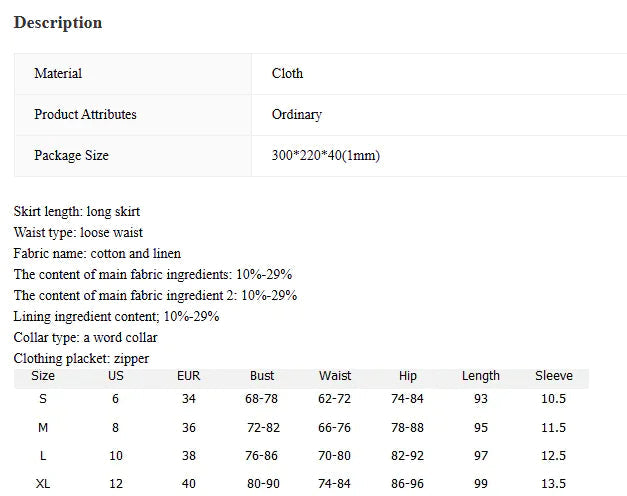Select the M size row label
Image resolution: width=627 pixels, height=496 pixels.
[43, 428]
